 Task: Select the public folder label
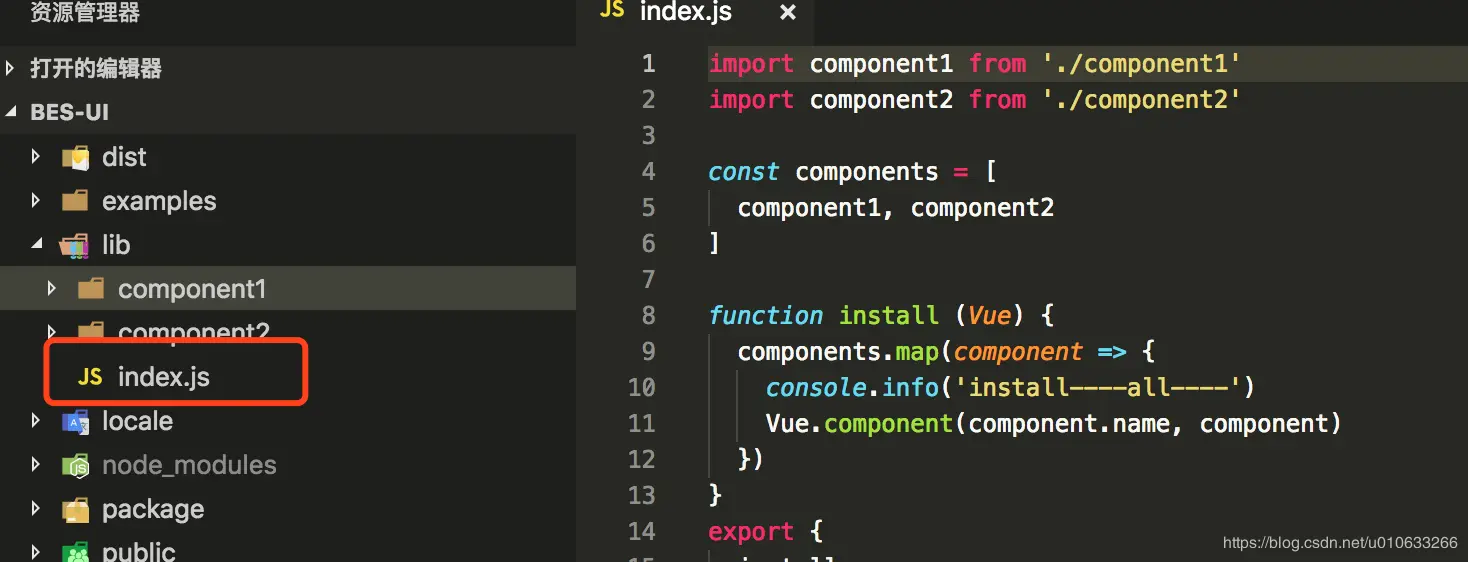(x=139, y=552)
